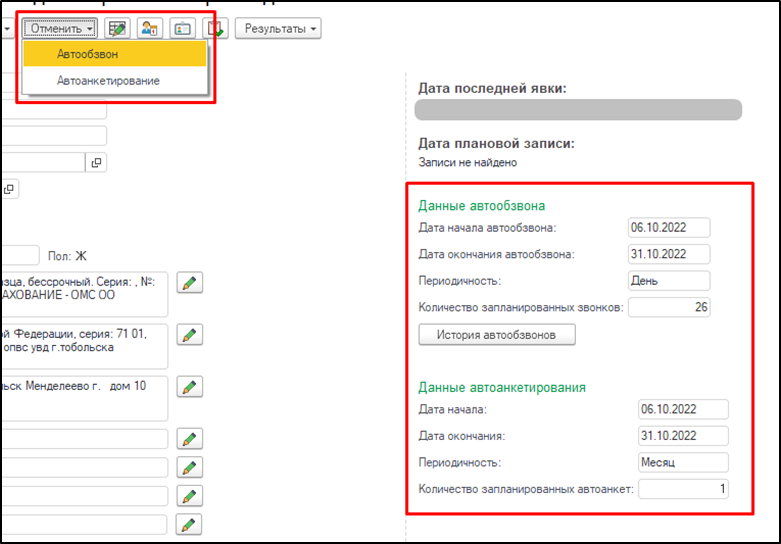The image size is (781, 544).
Task: Click the open-form icon beside the text field
Action: (97, 162)
